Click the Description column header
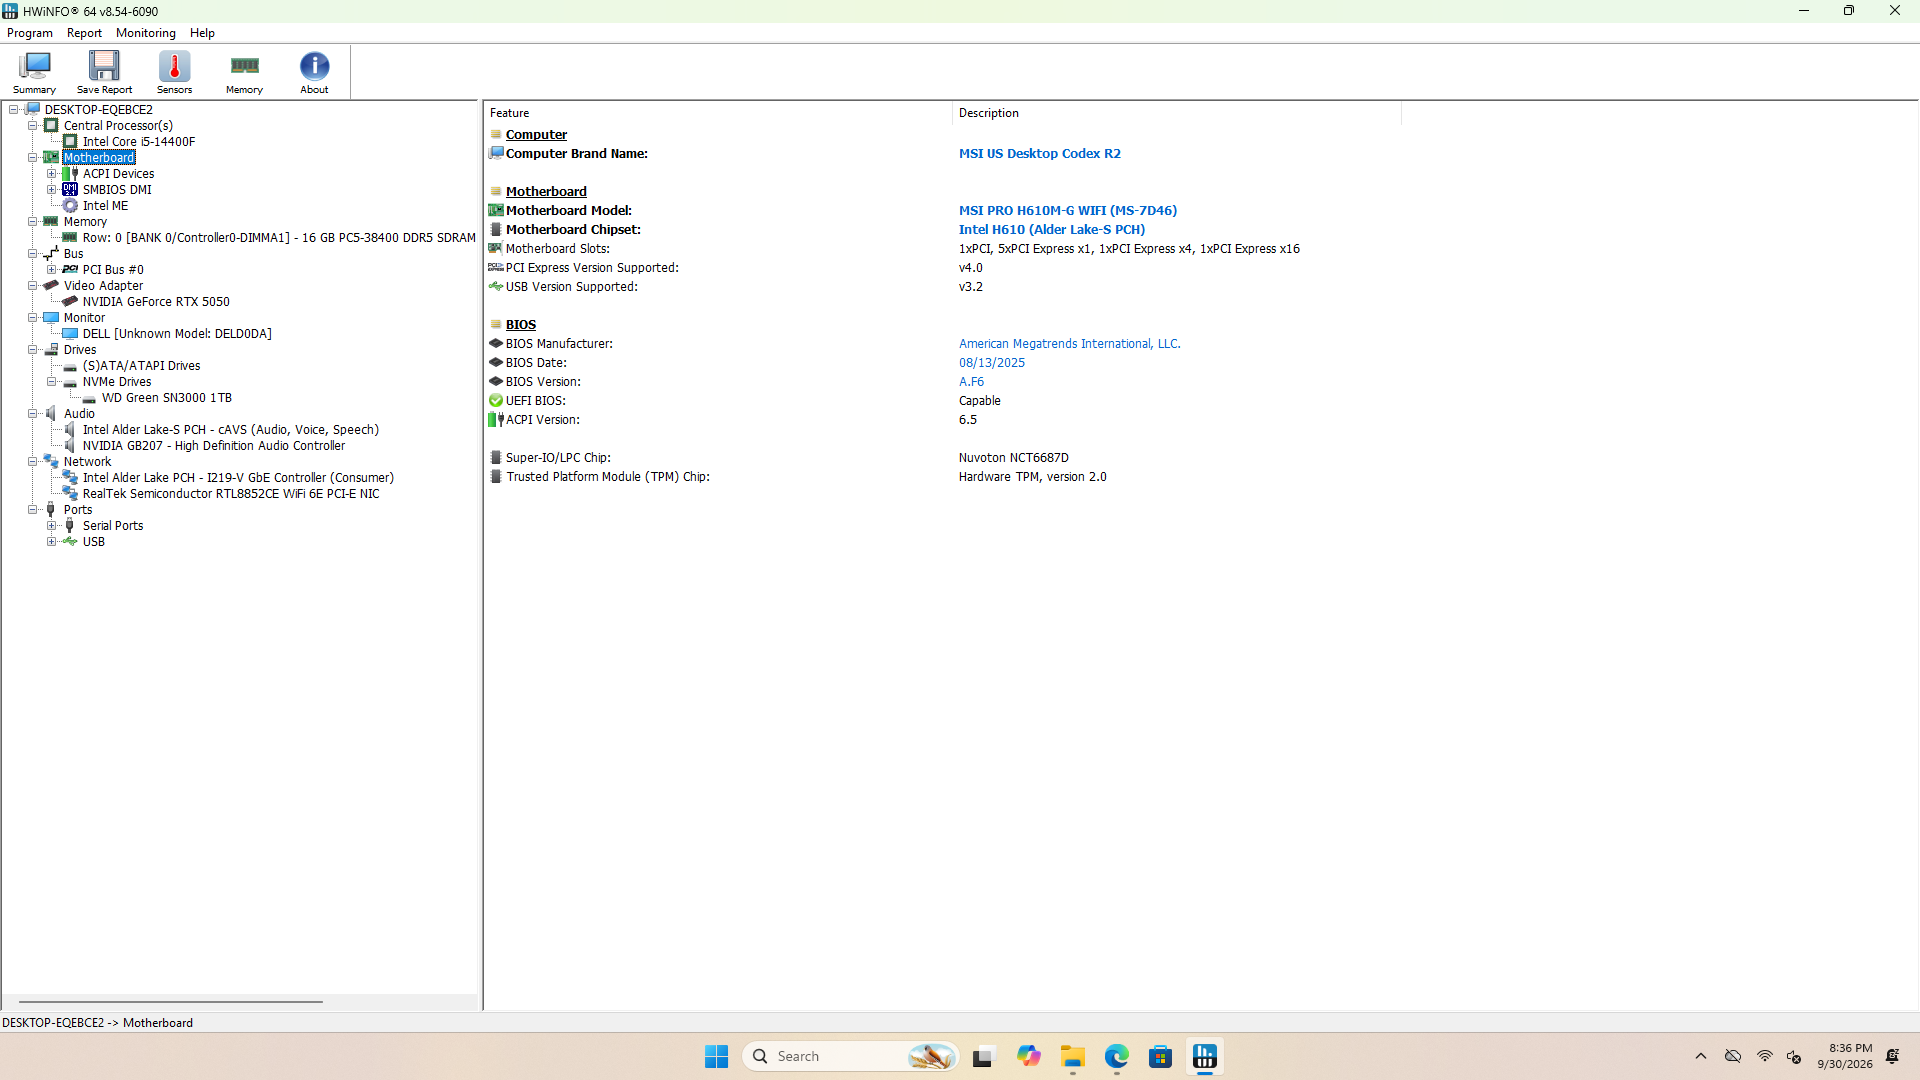This screenshot has height=1080, width=1920. (x=1177, y=113)
